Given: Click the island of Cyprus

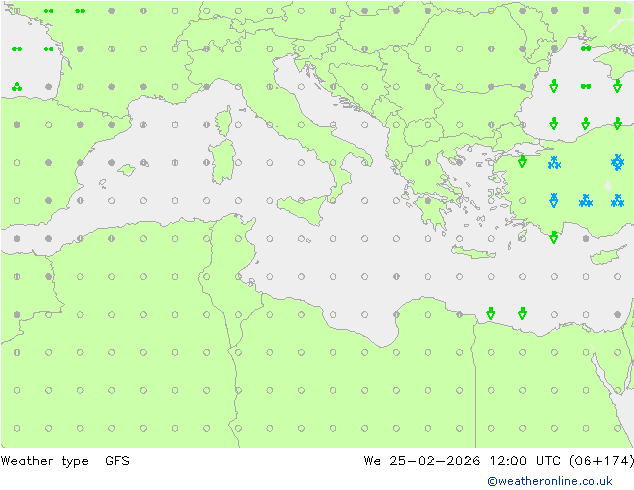Looking at the screenshot, I should [606, 256].
